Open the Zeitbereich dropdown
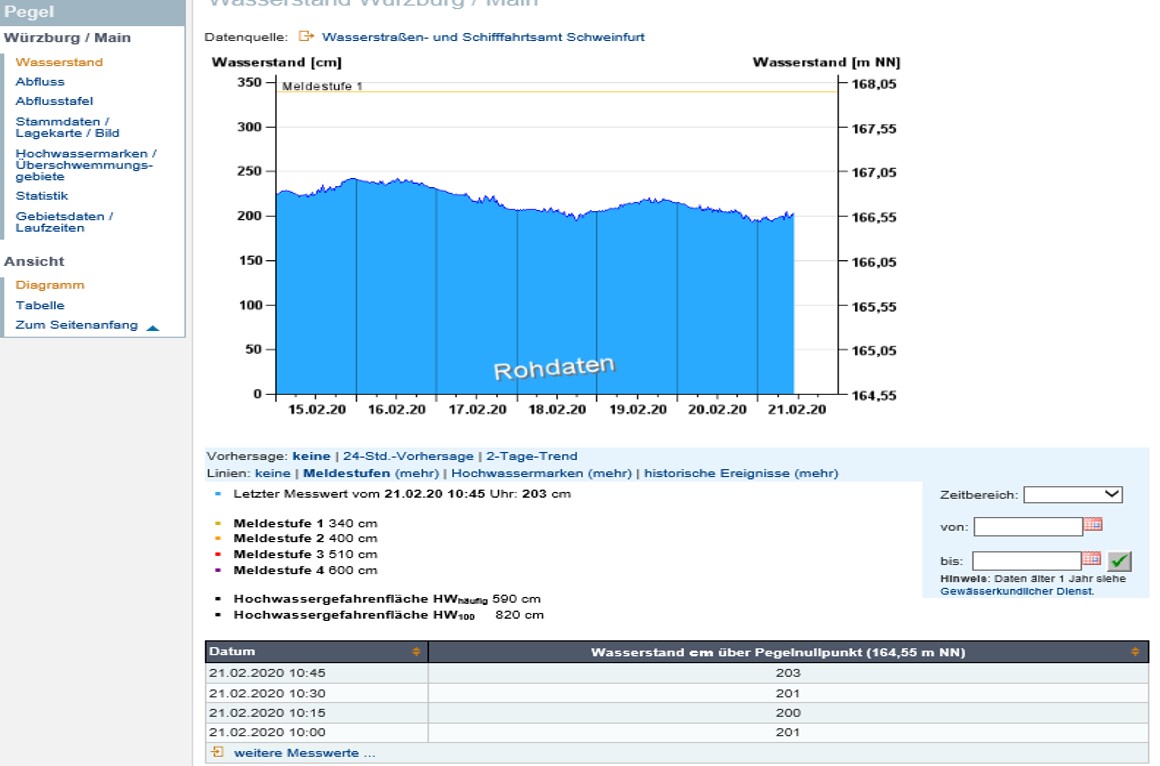This screenshot has width=1160, height=766. 1073,494
